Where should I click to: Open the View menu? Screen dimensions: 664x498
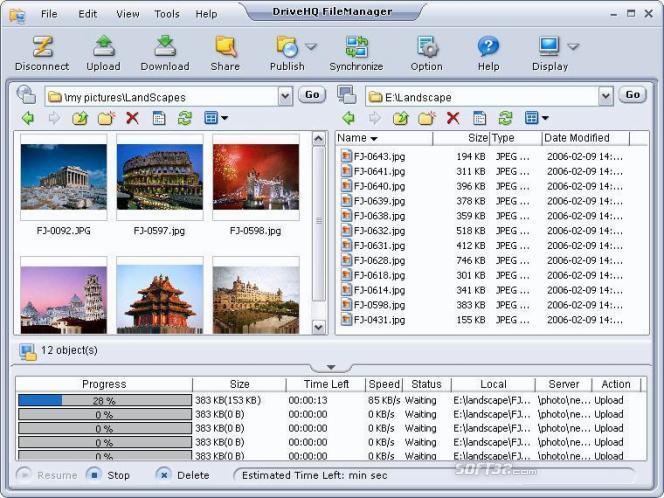pyautogui.click(x=127, y=14)
